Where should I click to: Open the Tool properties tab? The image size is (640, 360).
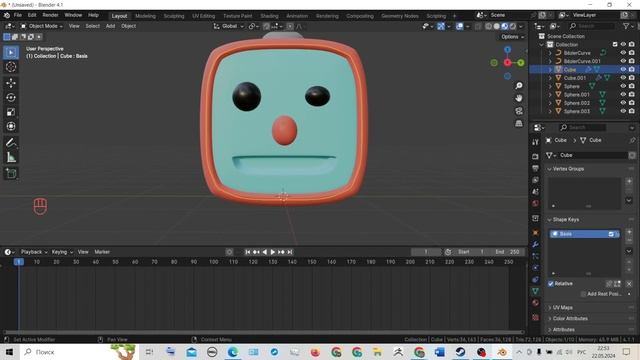(536, 142)
